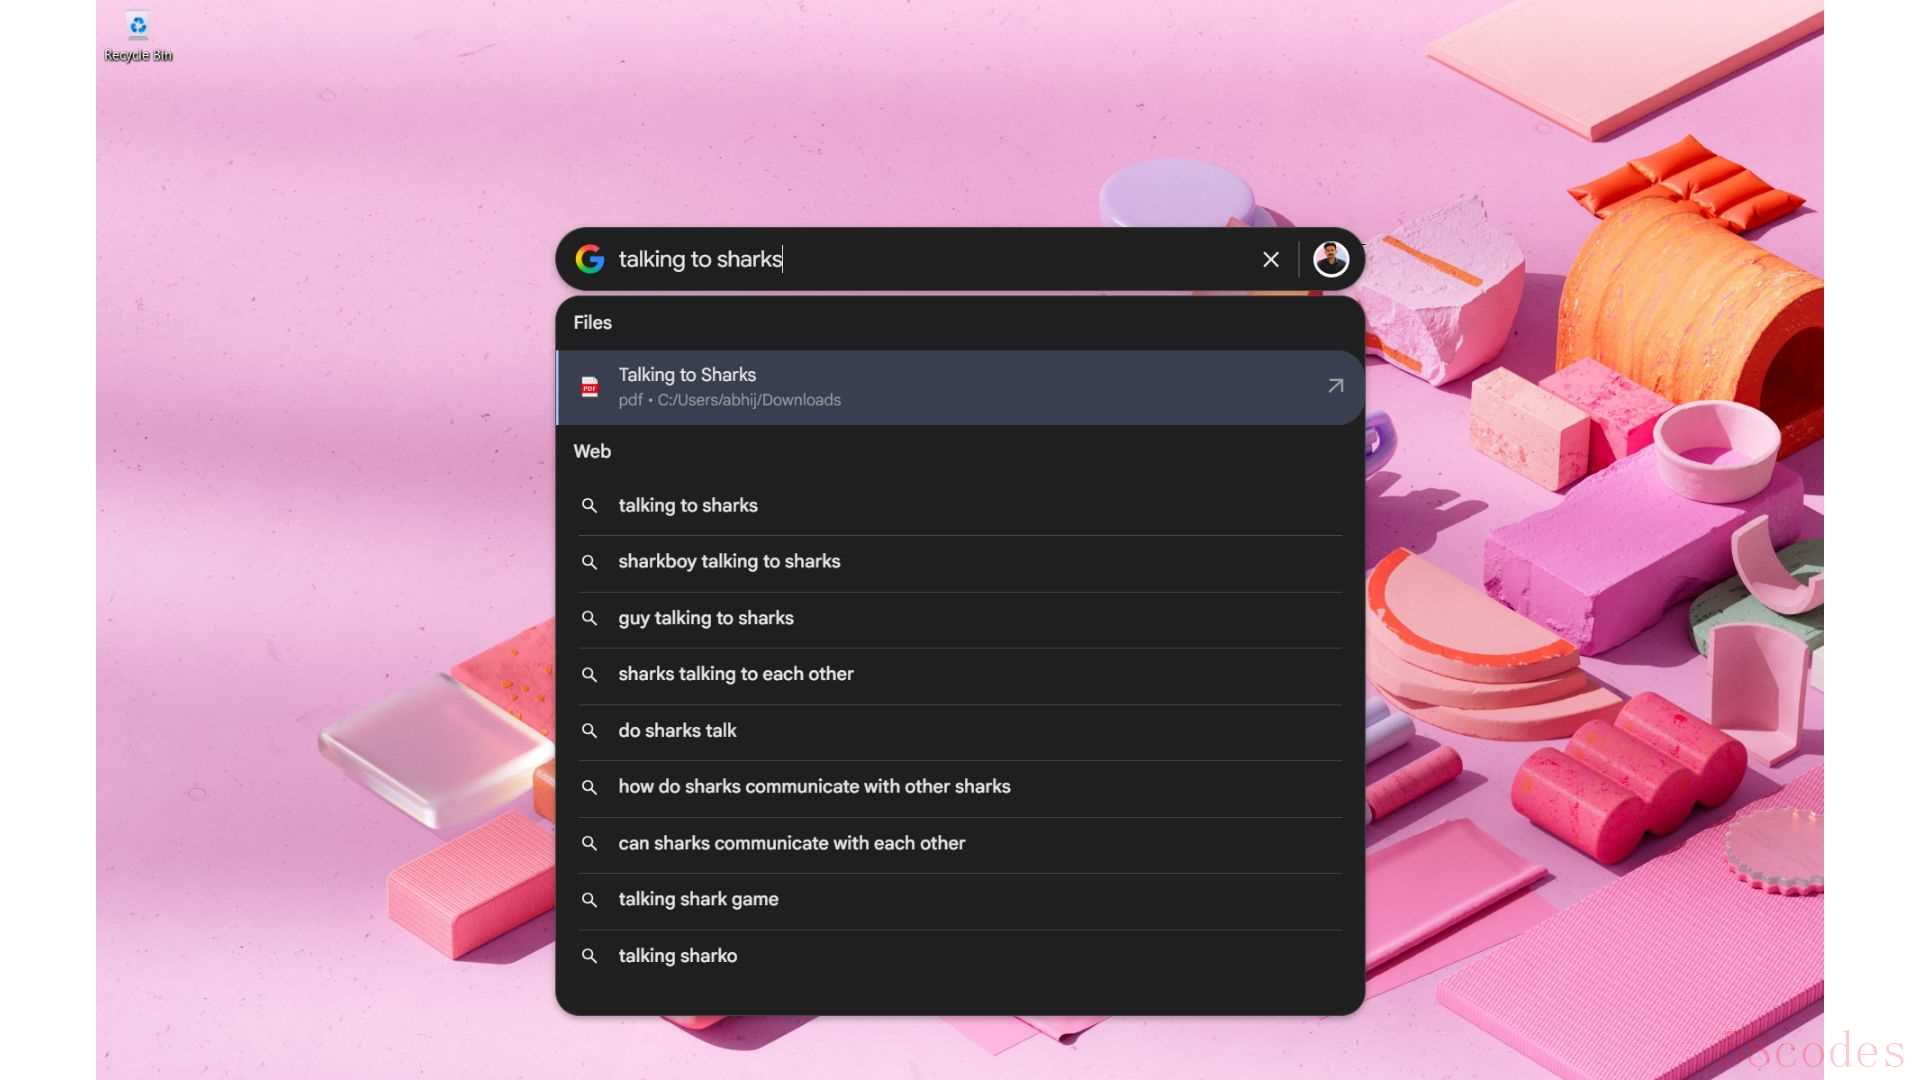The width and height of the screenshot is (1920, 1080).
Task: Select 'can sharks communicate with each other'
Action: point(791,843)
